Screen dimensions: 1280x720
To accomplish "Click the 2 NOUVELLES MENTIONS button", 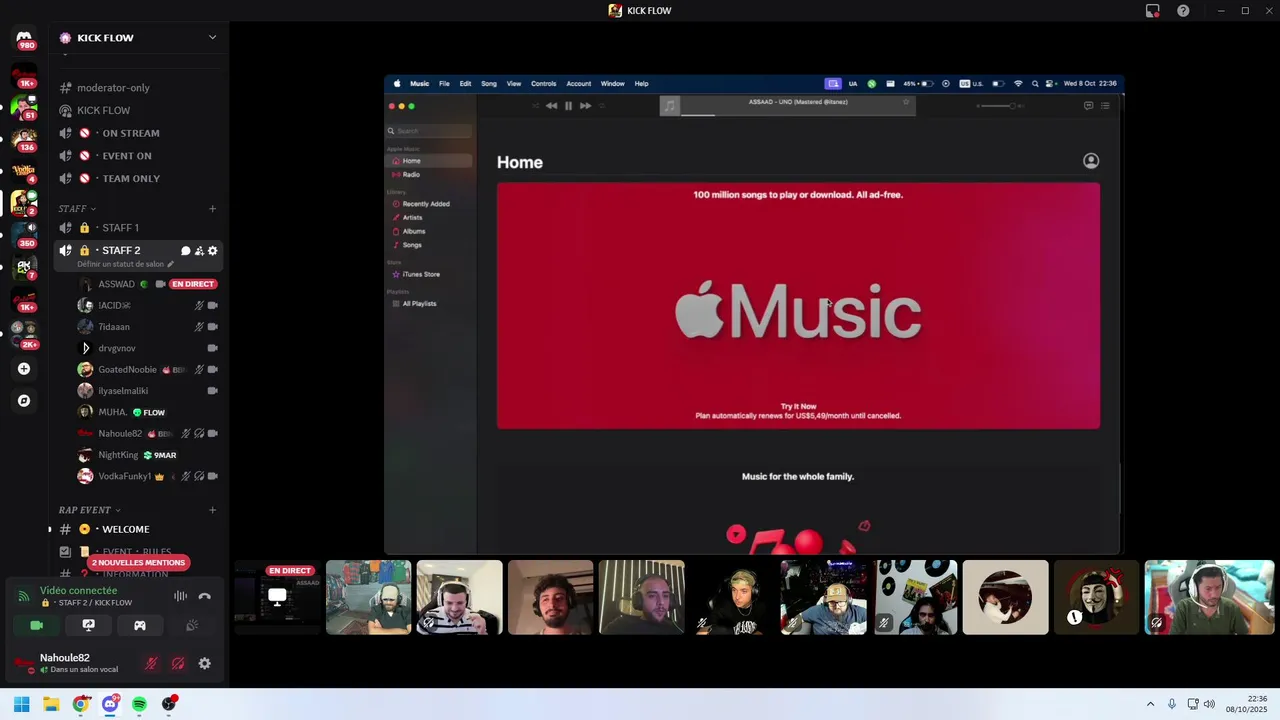I will pyautogui.click(x=138, y=563).
